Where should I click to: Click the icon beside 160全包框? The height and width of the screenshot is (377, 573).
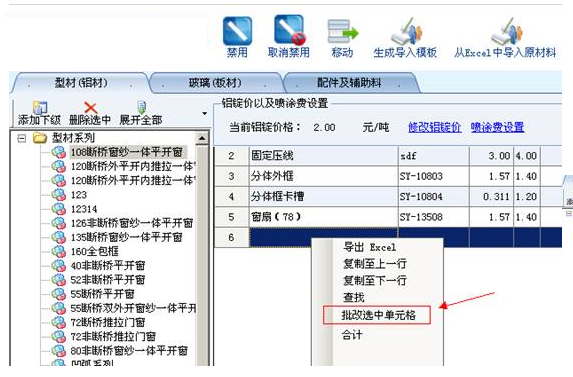[58, 251]
